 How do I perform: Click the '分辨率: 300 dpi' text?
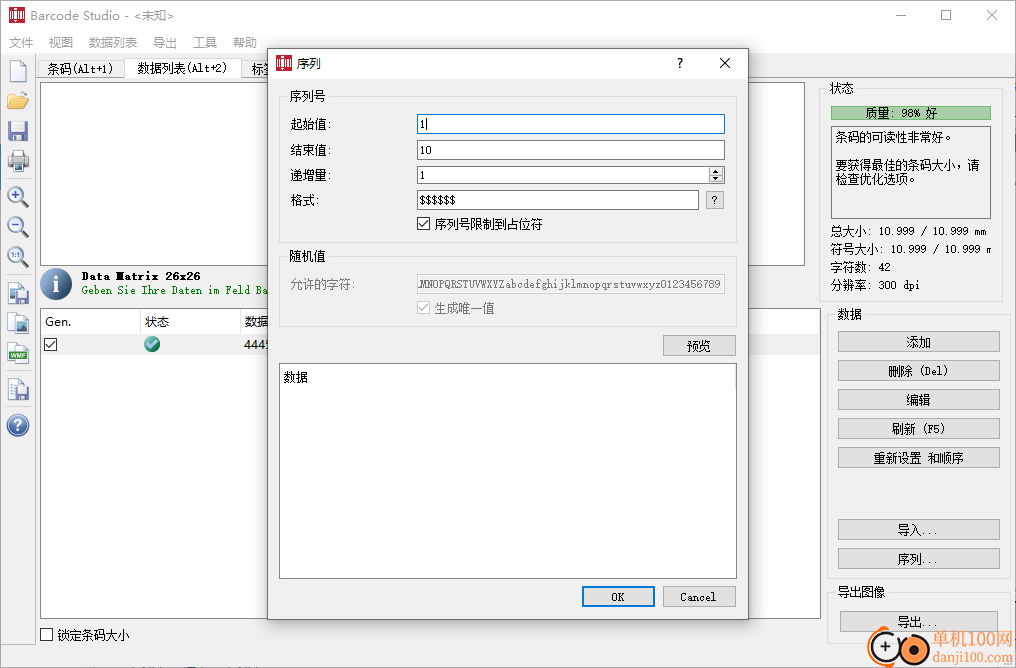[x=875, y=285]
